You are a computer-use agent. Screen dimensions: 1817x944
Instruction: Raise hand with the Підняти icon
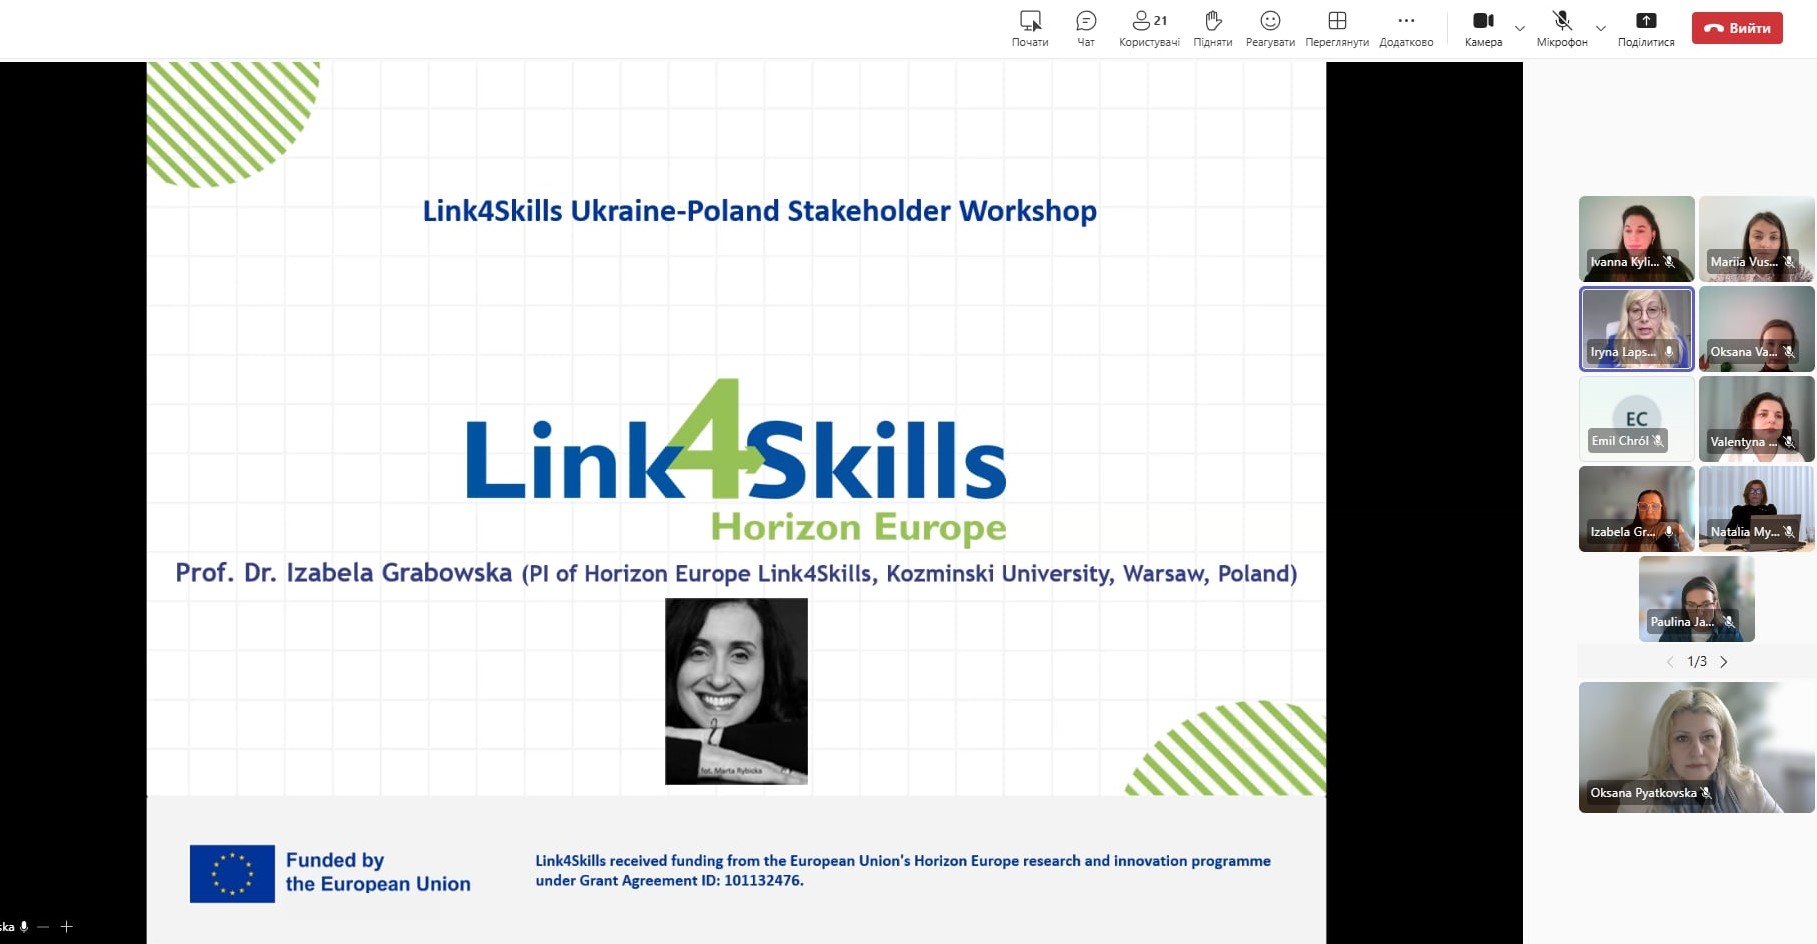(1212, 27)
